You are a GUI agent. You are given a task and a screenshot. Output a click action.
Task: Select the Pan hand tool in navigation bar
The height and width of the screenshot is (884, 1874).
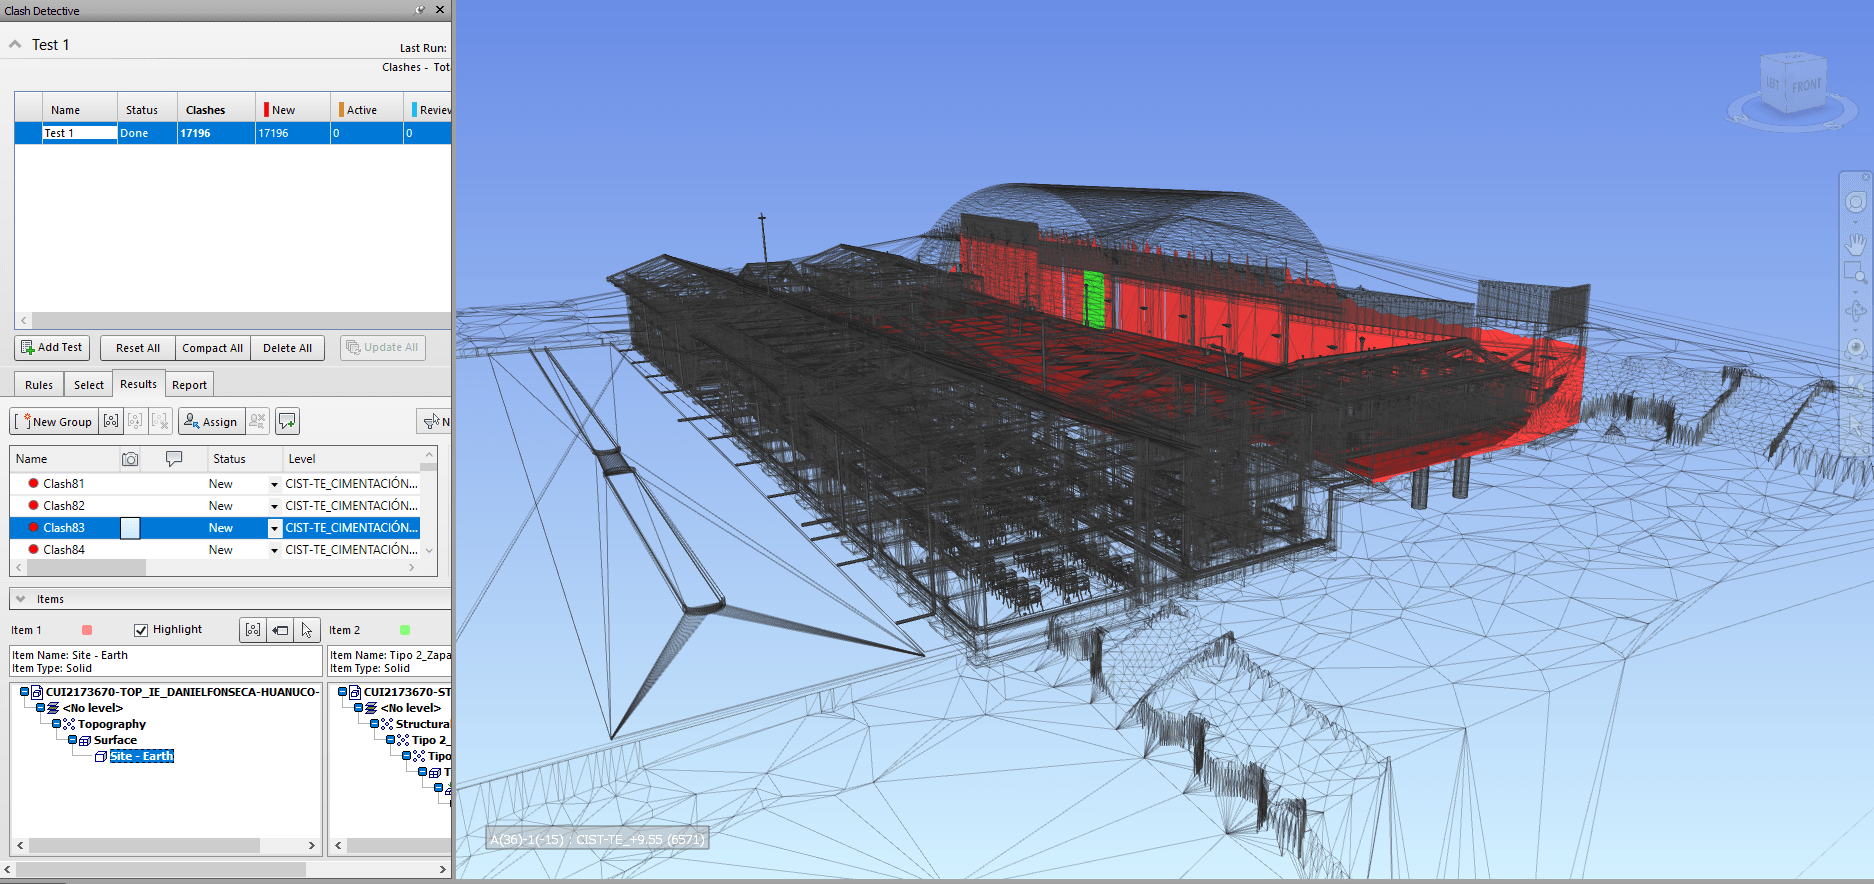coord(1855,243)
